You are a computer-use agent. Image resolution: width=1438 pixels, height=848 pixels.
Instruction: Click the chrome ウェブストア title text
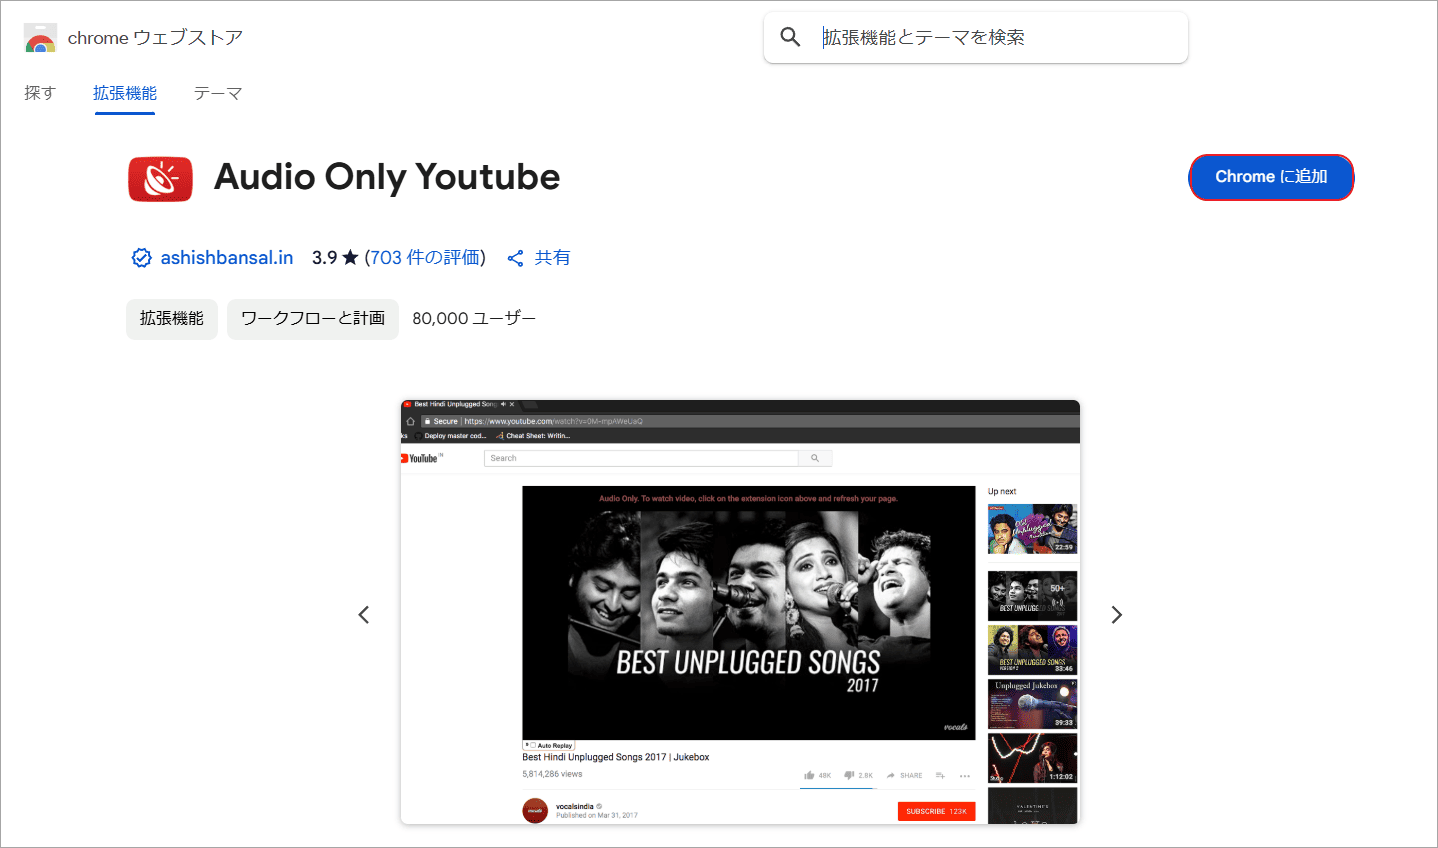point(155,38)
